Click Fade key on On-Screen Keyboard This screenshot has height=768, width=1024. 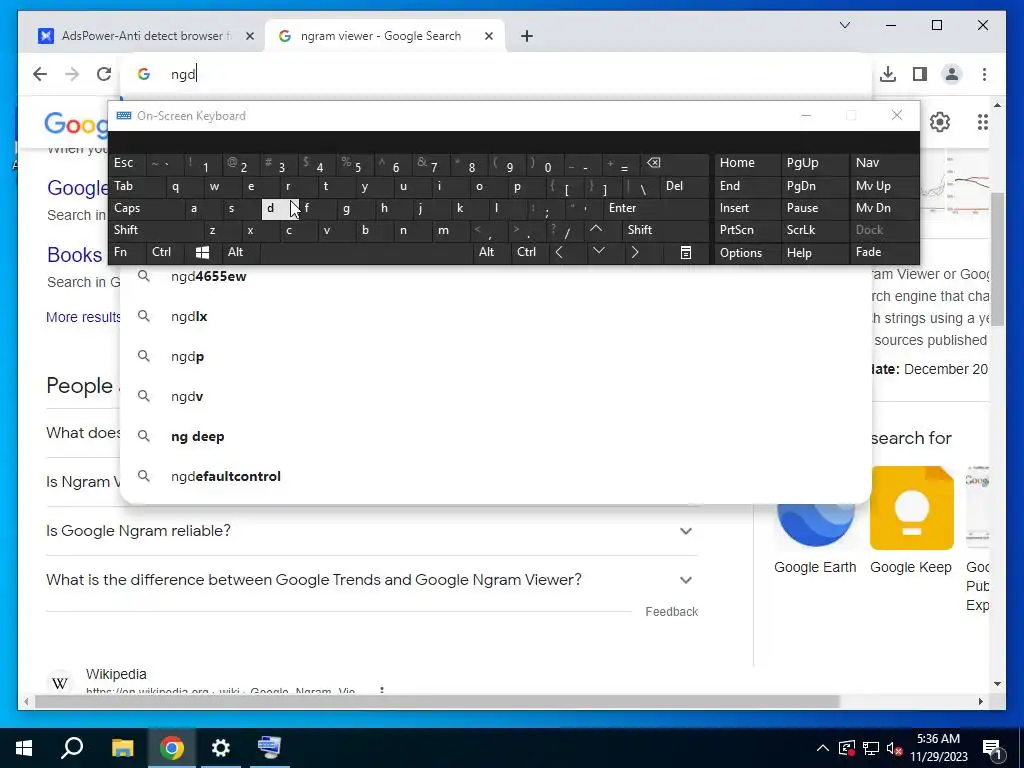(x=884, y=253)
